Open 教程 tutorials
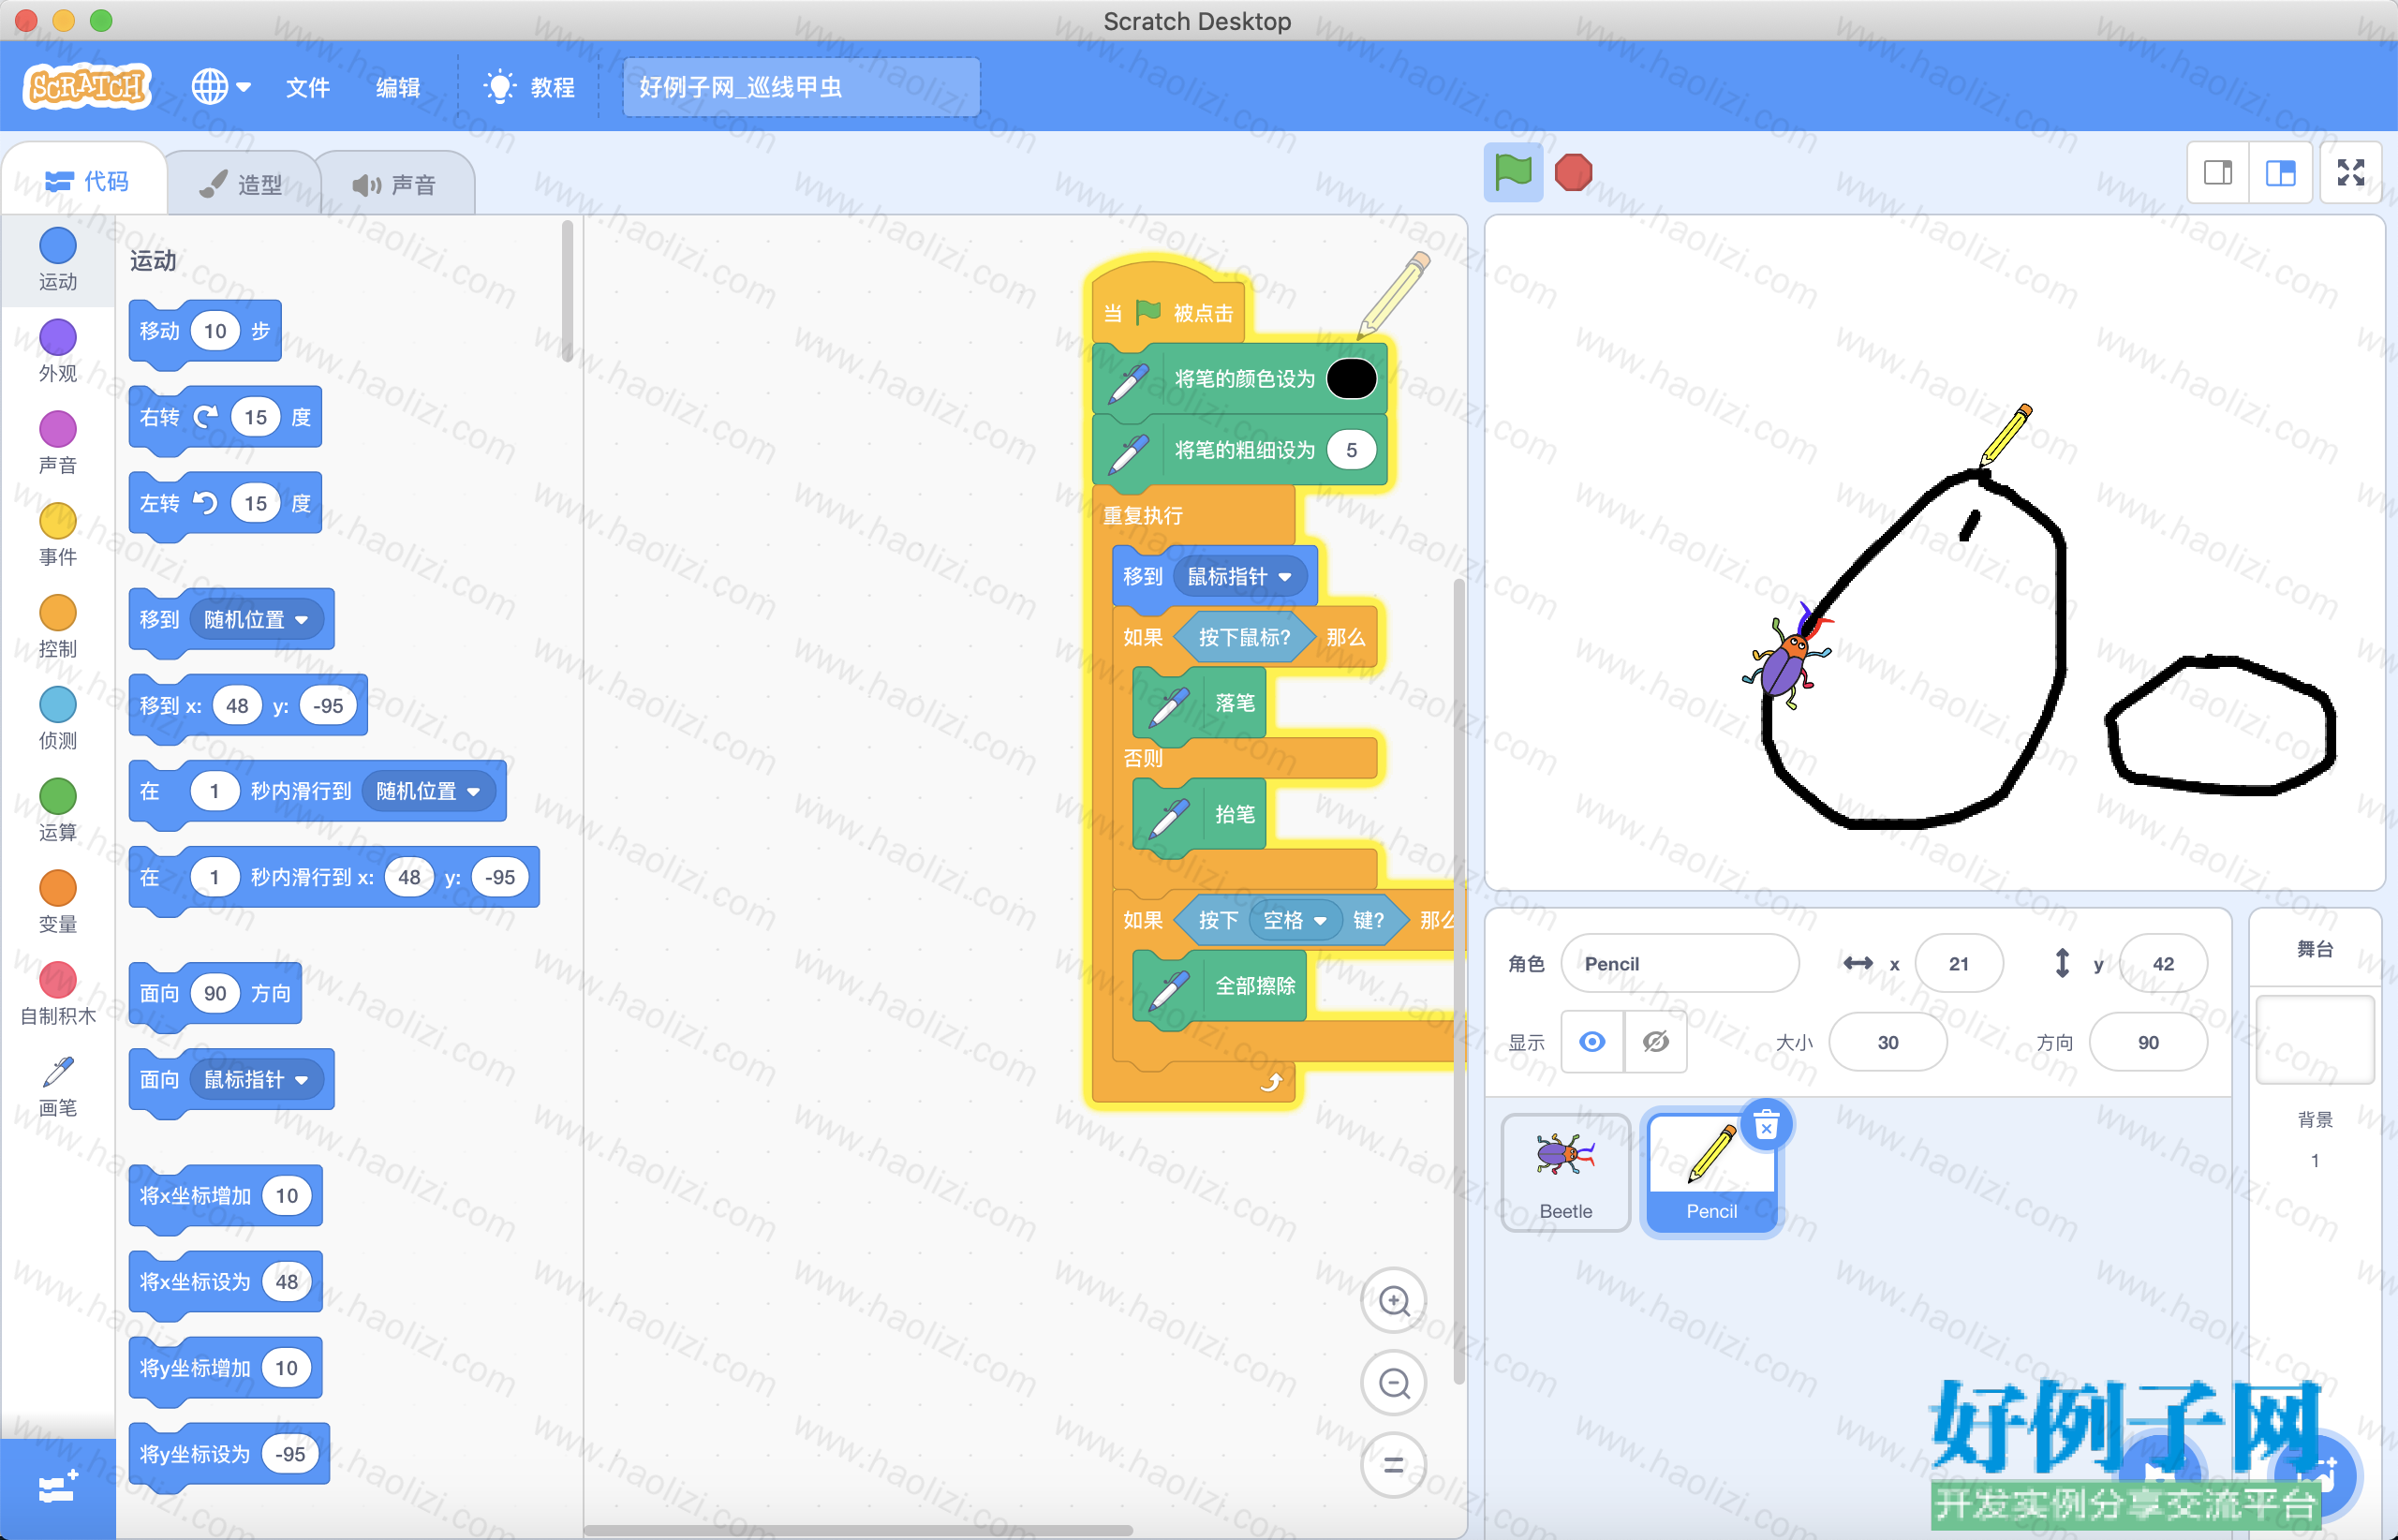 530,87
